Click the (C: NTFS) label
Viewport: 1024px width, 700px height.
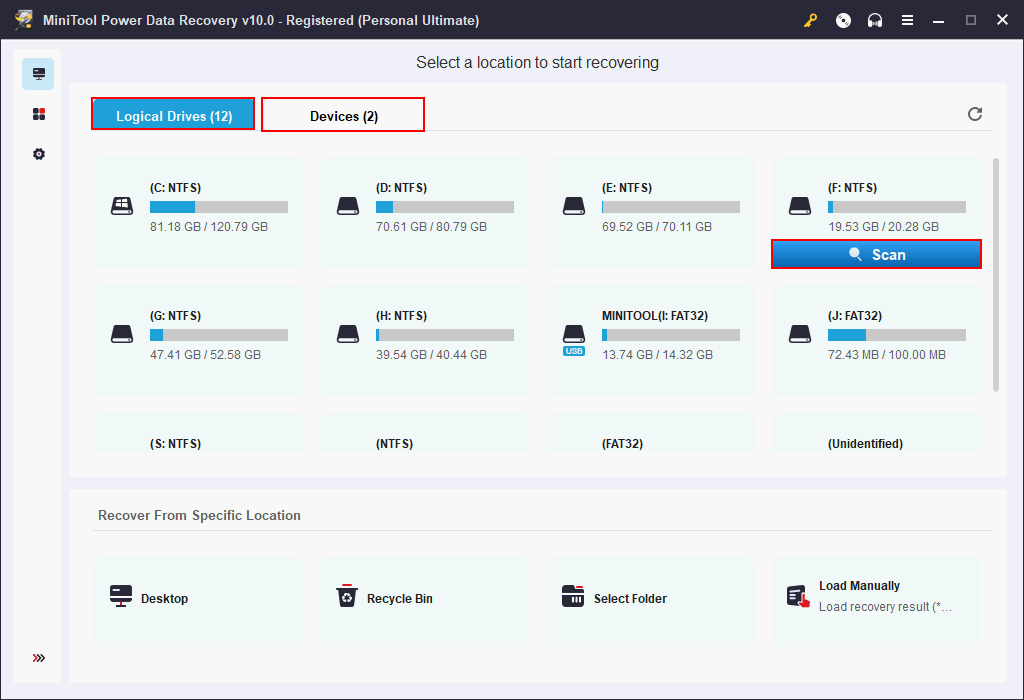tap(175, 187)
